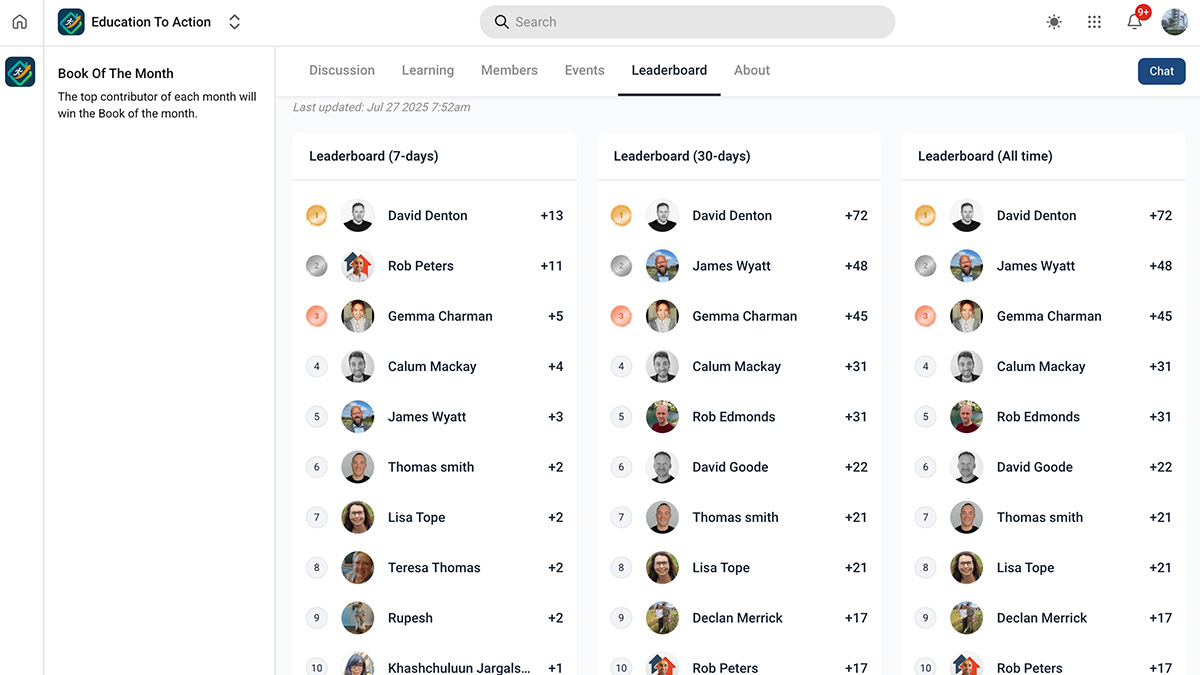Open the home page icon
The width and height of the screenshot is (1200, 675).
click(x=19, y=21)
